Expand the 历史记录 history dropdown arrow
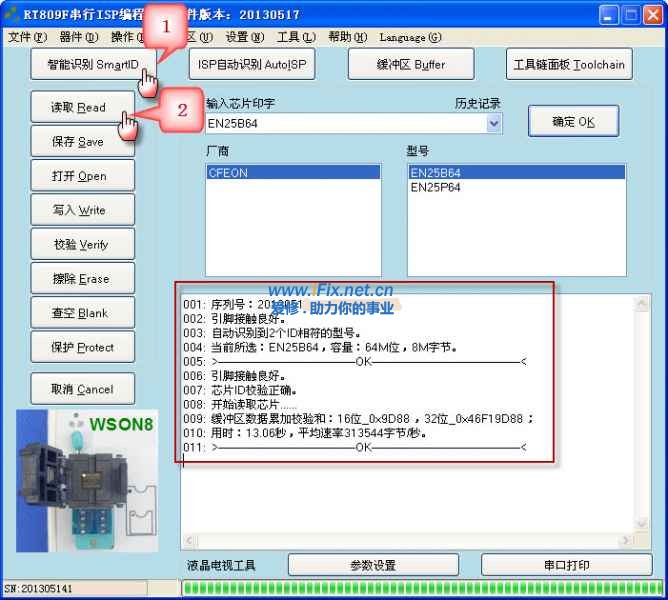The width and height of the screenshot is (668, 600). [x=494, y=124]
